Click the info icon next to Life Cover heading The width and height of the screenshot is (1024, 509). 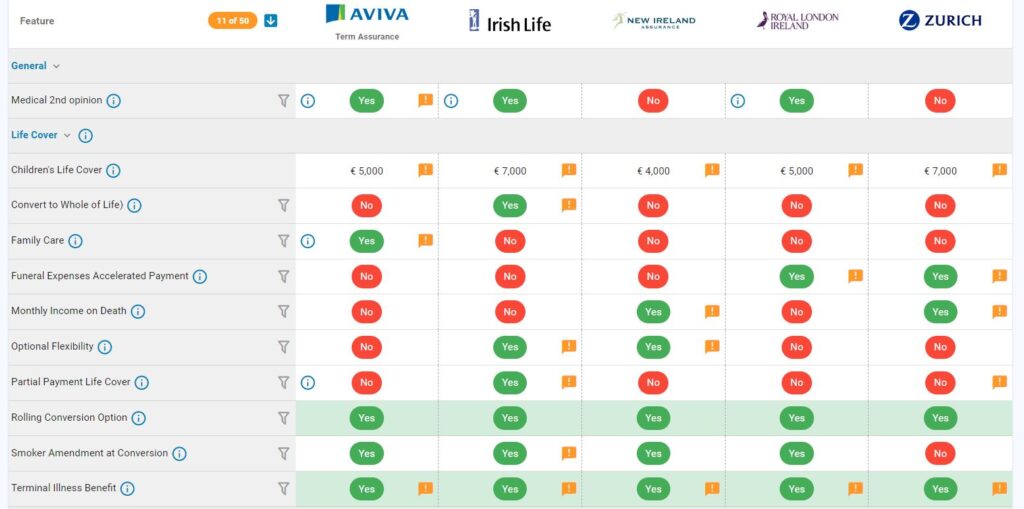85,136
